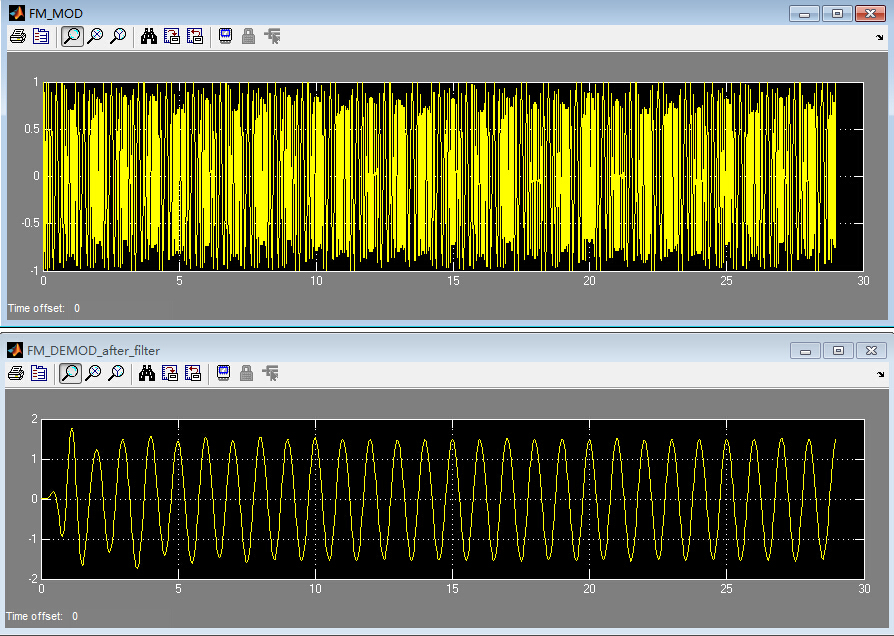This screenshot has width=894, height=636.
Task: Click the Autoscale binoculars in the FM_MOD scope
Action: 149,37
